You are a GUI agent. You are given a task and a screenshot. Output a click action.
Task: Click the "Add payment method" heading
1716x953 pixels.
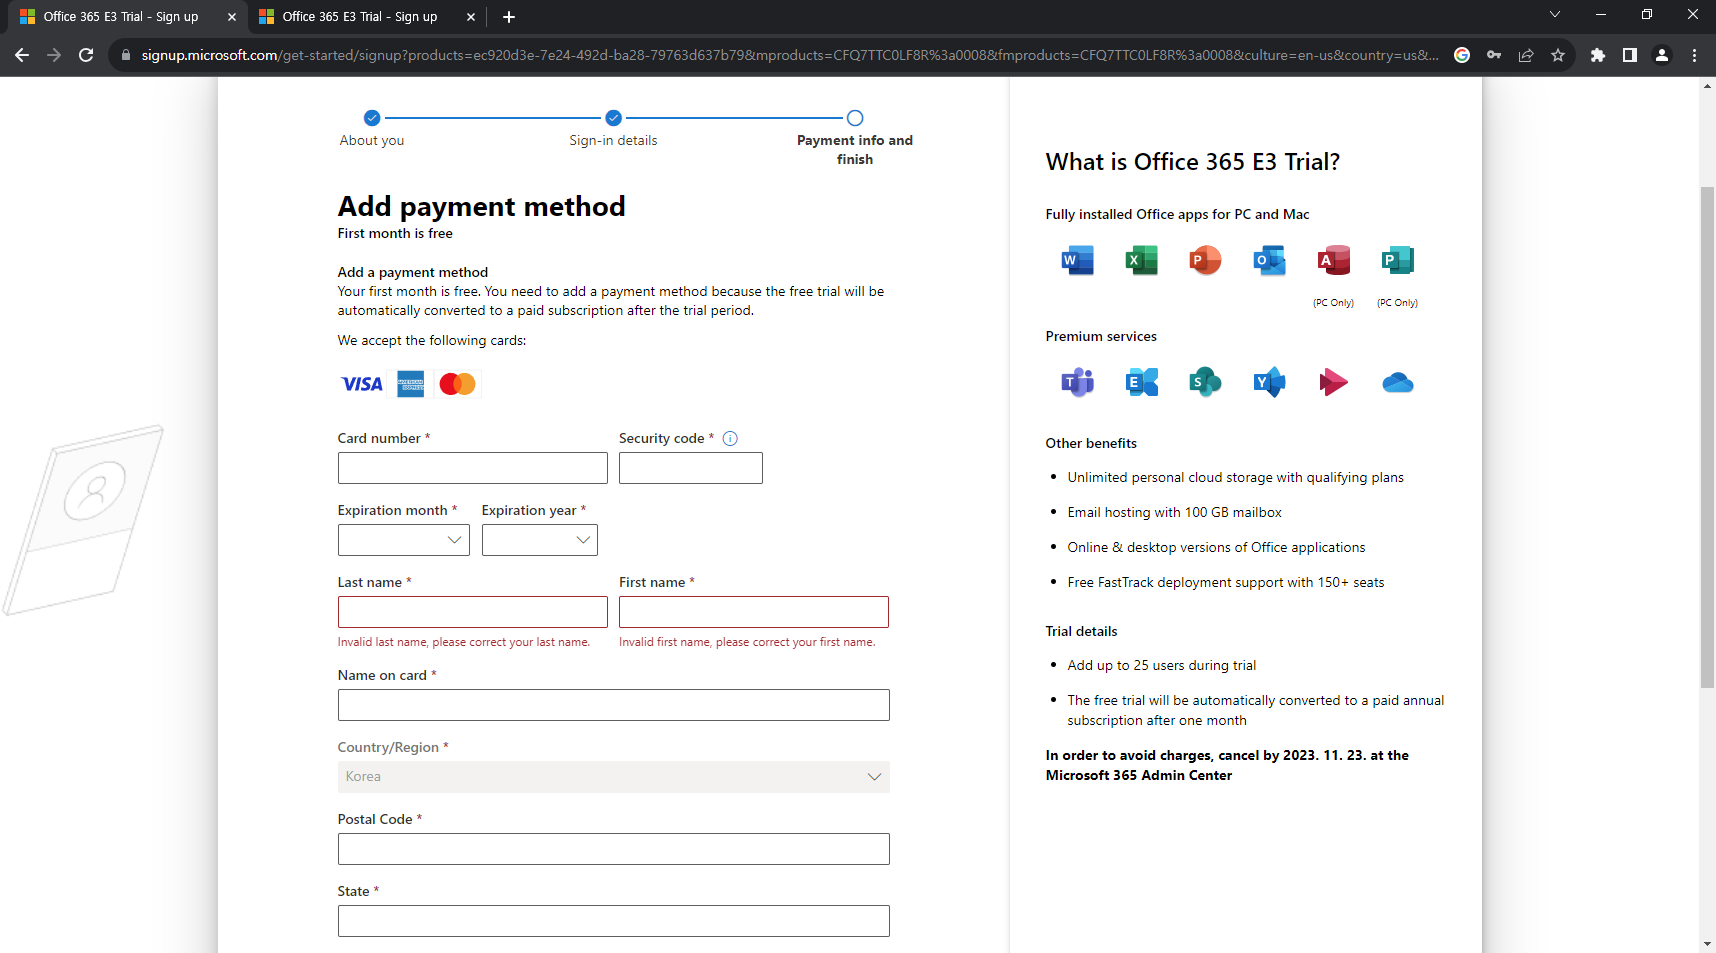pyautogui.click(x=482, y=206)
